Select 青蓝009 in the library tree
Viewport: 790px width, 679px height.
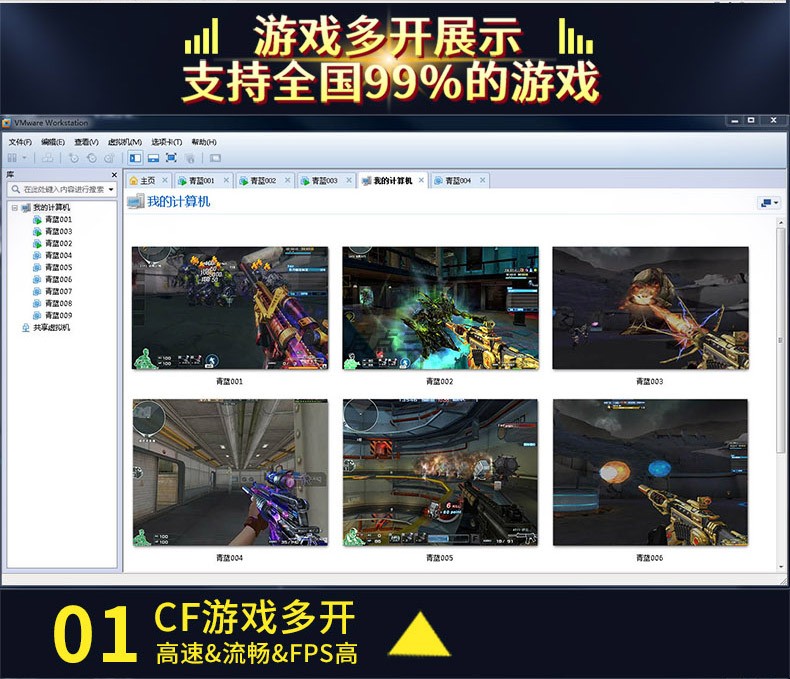[52, 316]
